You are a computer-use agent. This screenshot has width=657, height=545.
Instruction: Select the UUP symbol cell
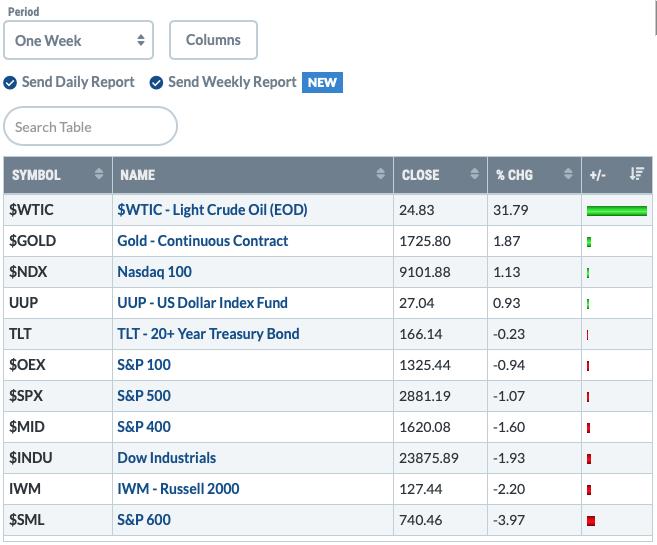coord(58,303)
